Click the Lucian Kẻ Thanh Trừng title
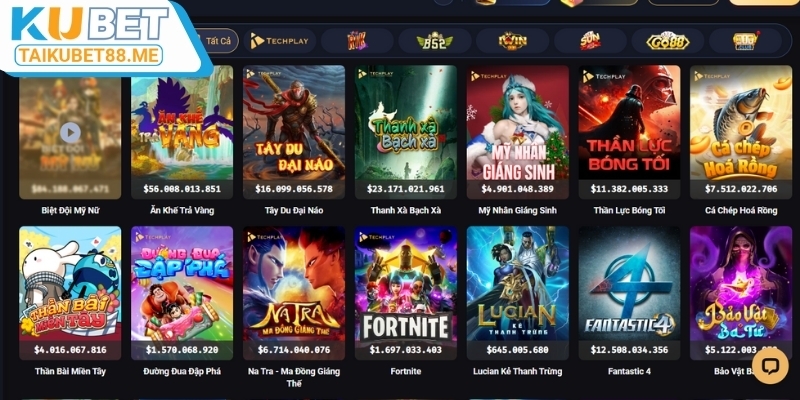 [x=517, y=371]
